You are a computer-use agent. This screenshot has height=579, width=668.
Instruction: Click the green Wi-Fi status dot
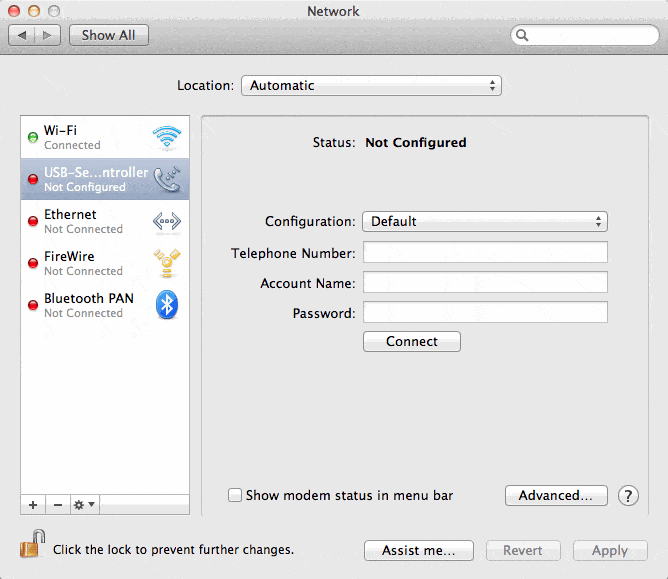(33, 137)
